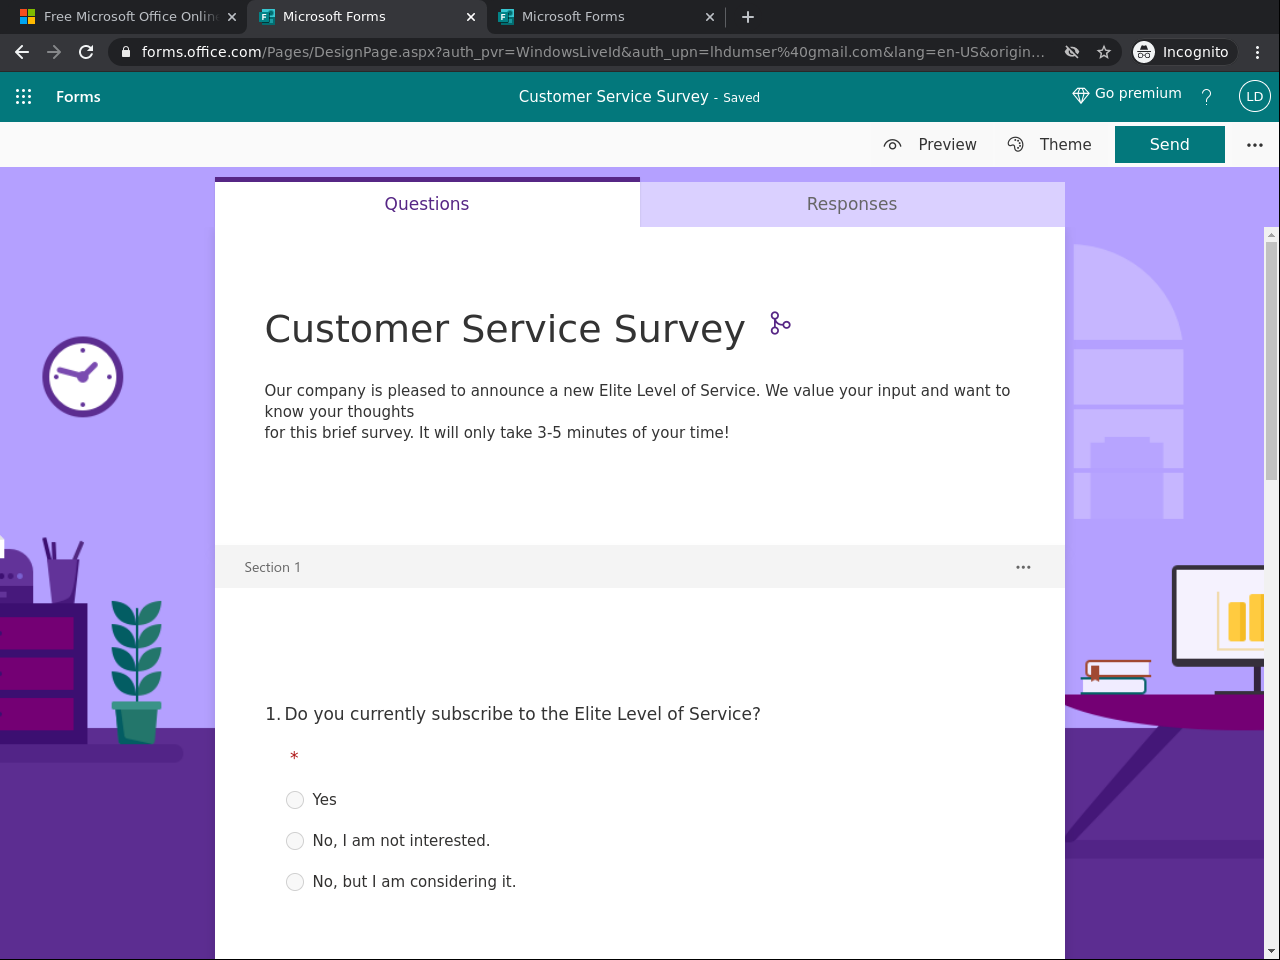This screenshot has width=1280, height=960.
Task: Click the Section 1 header label
Action: [x=272, y=567]
